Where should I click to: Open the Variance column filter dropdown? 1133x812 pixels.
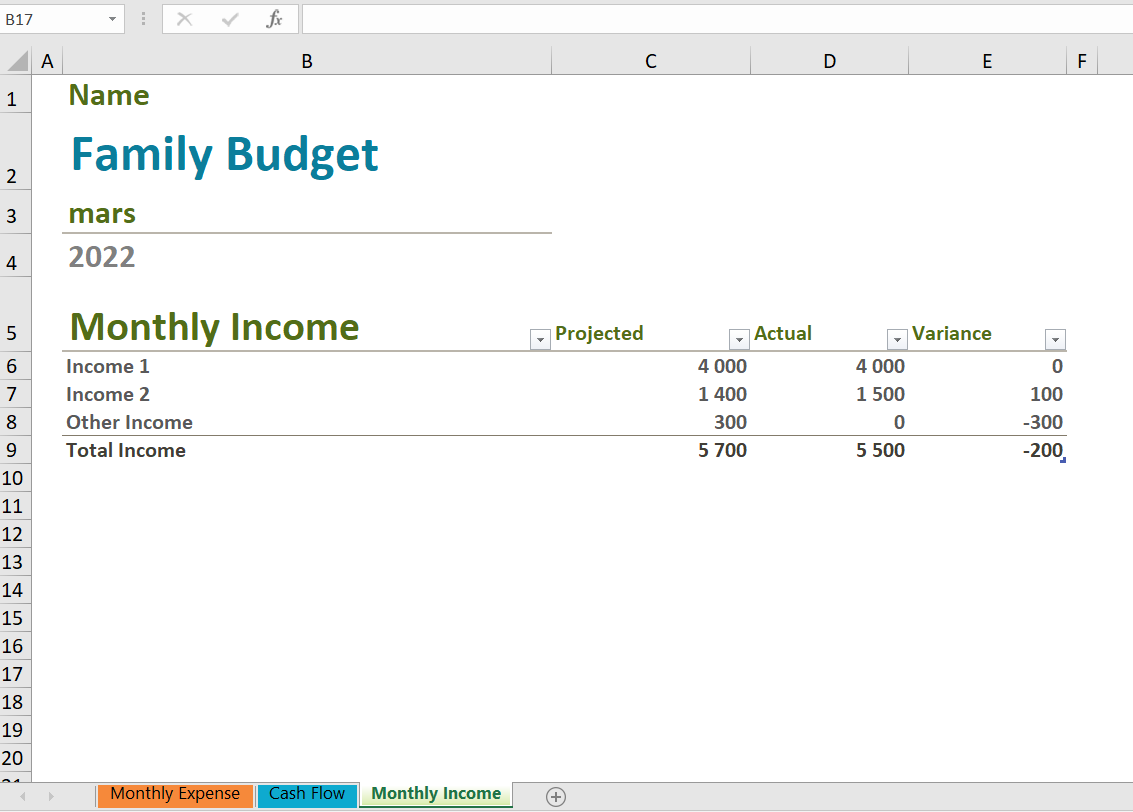1055,339
